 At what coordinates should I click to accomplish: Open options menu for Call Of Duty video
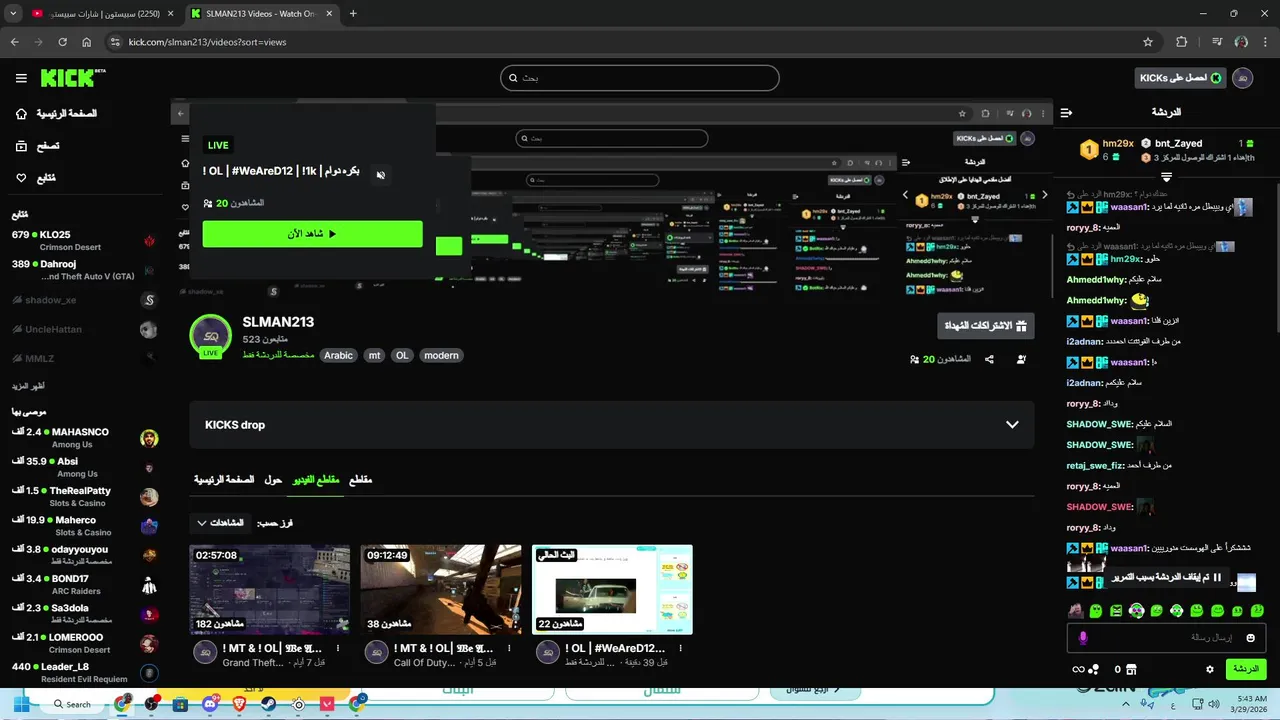508,649
